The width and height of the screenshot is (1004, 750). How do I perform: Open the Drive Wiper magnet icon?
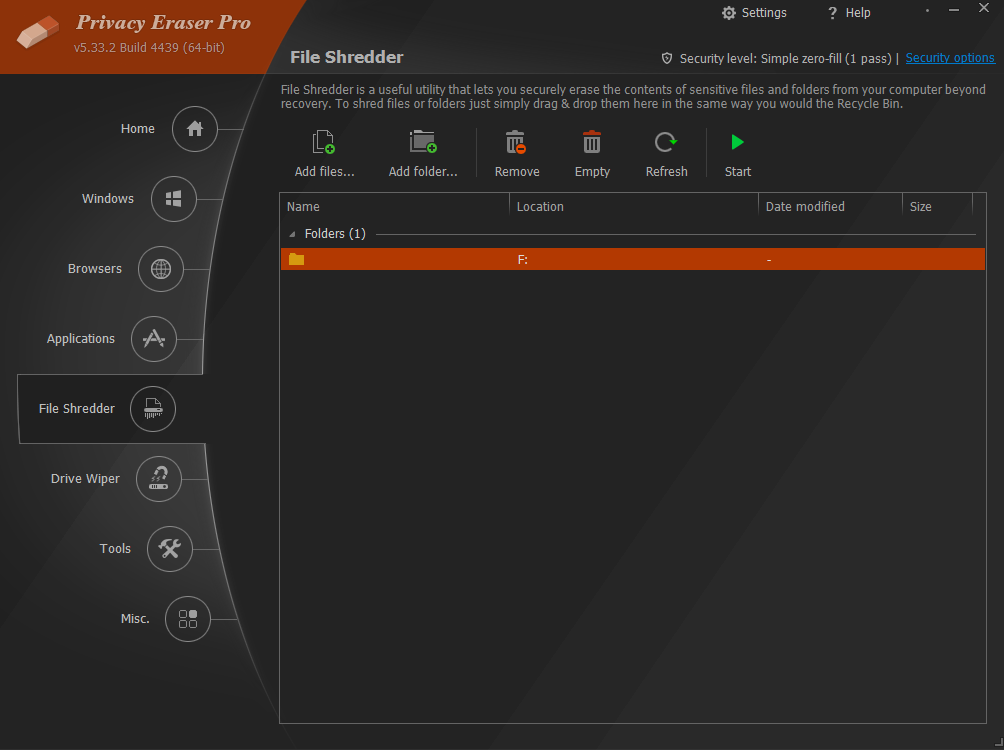coord(159,478)
